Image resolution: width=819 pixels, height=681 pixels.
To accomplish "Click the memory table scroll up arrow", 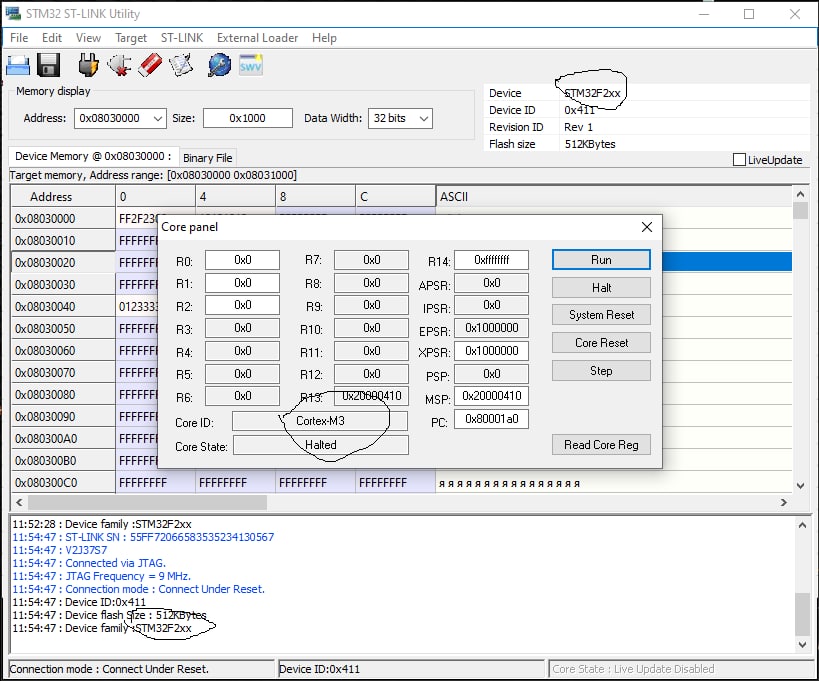I will pyautogui.click(x=800, y=194).
